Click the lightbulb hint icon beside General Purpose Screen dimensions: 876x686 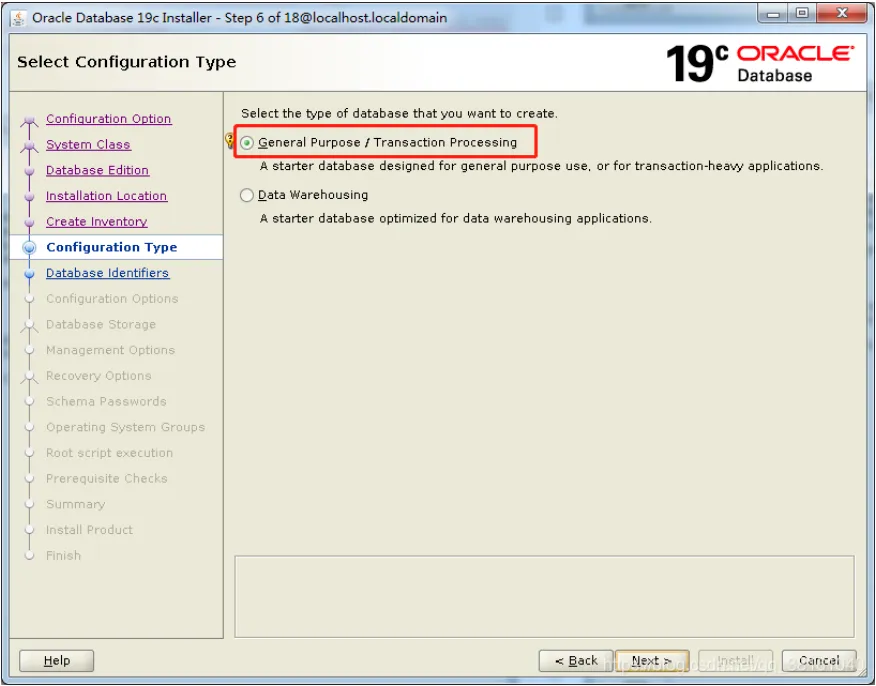click(x=229, y=140)
